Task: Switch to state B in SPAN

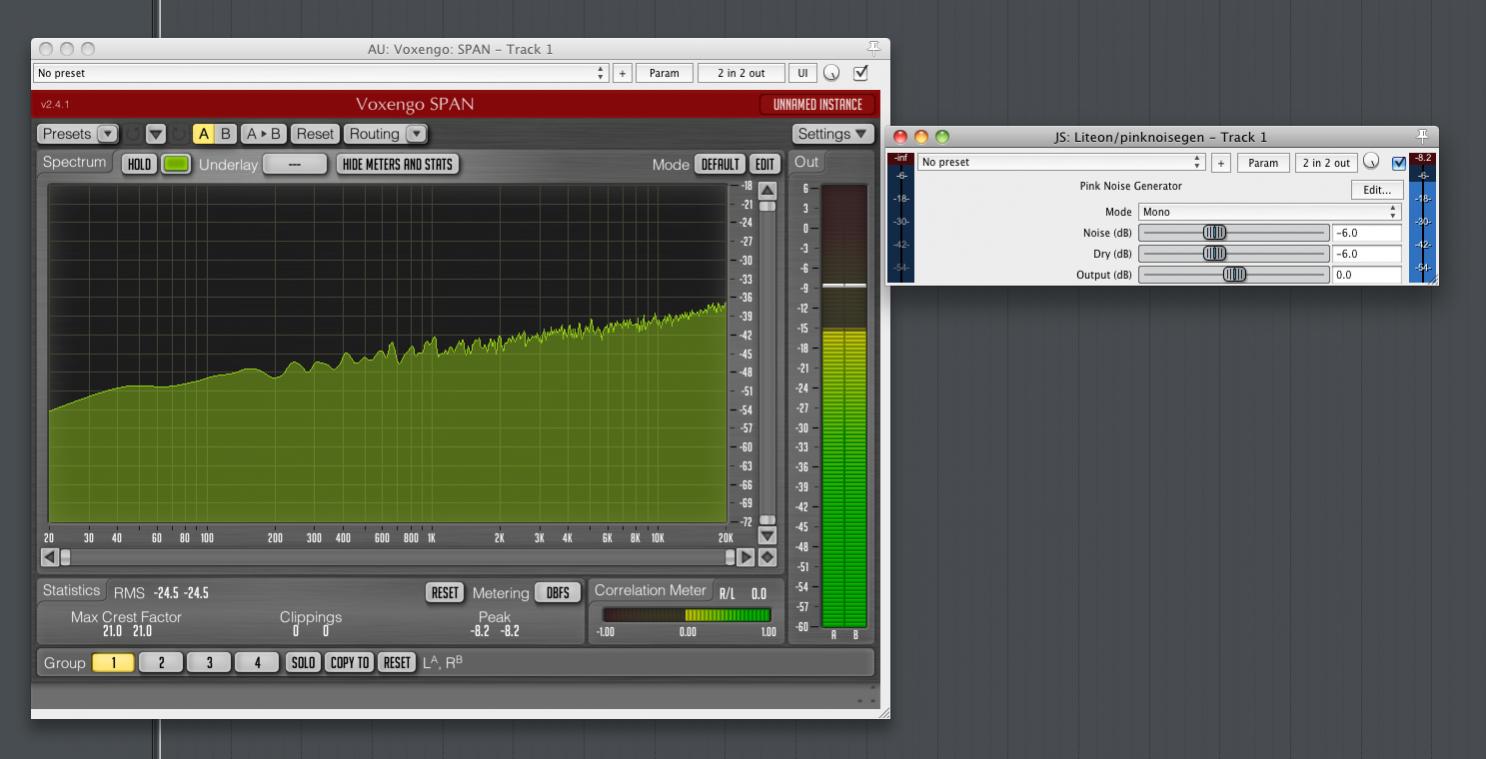Action: (226, 134)
